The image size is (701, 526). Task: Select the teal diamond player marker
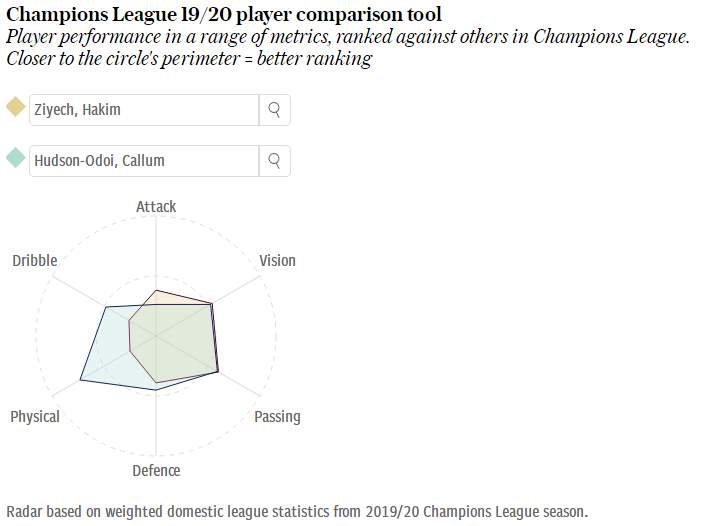click(x=16, y=158)
